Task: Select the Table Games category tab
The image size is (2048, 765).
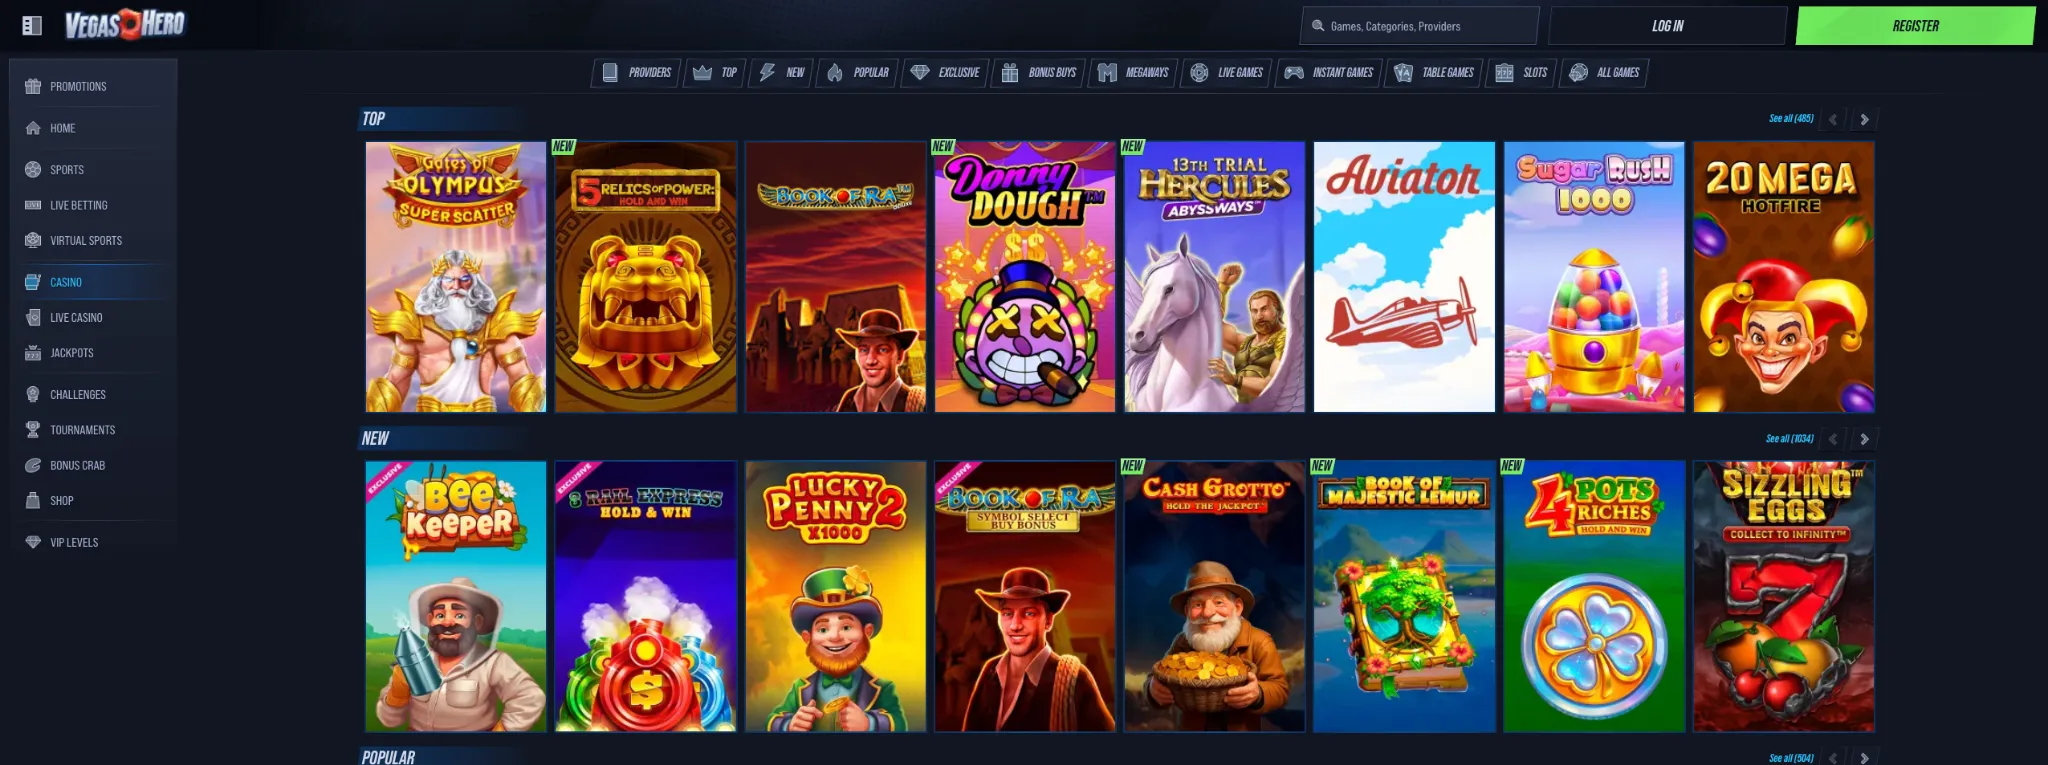Action: pos(1434,73)
